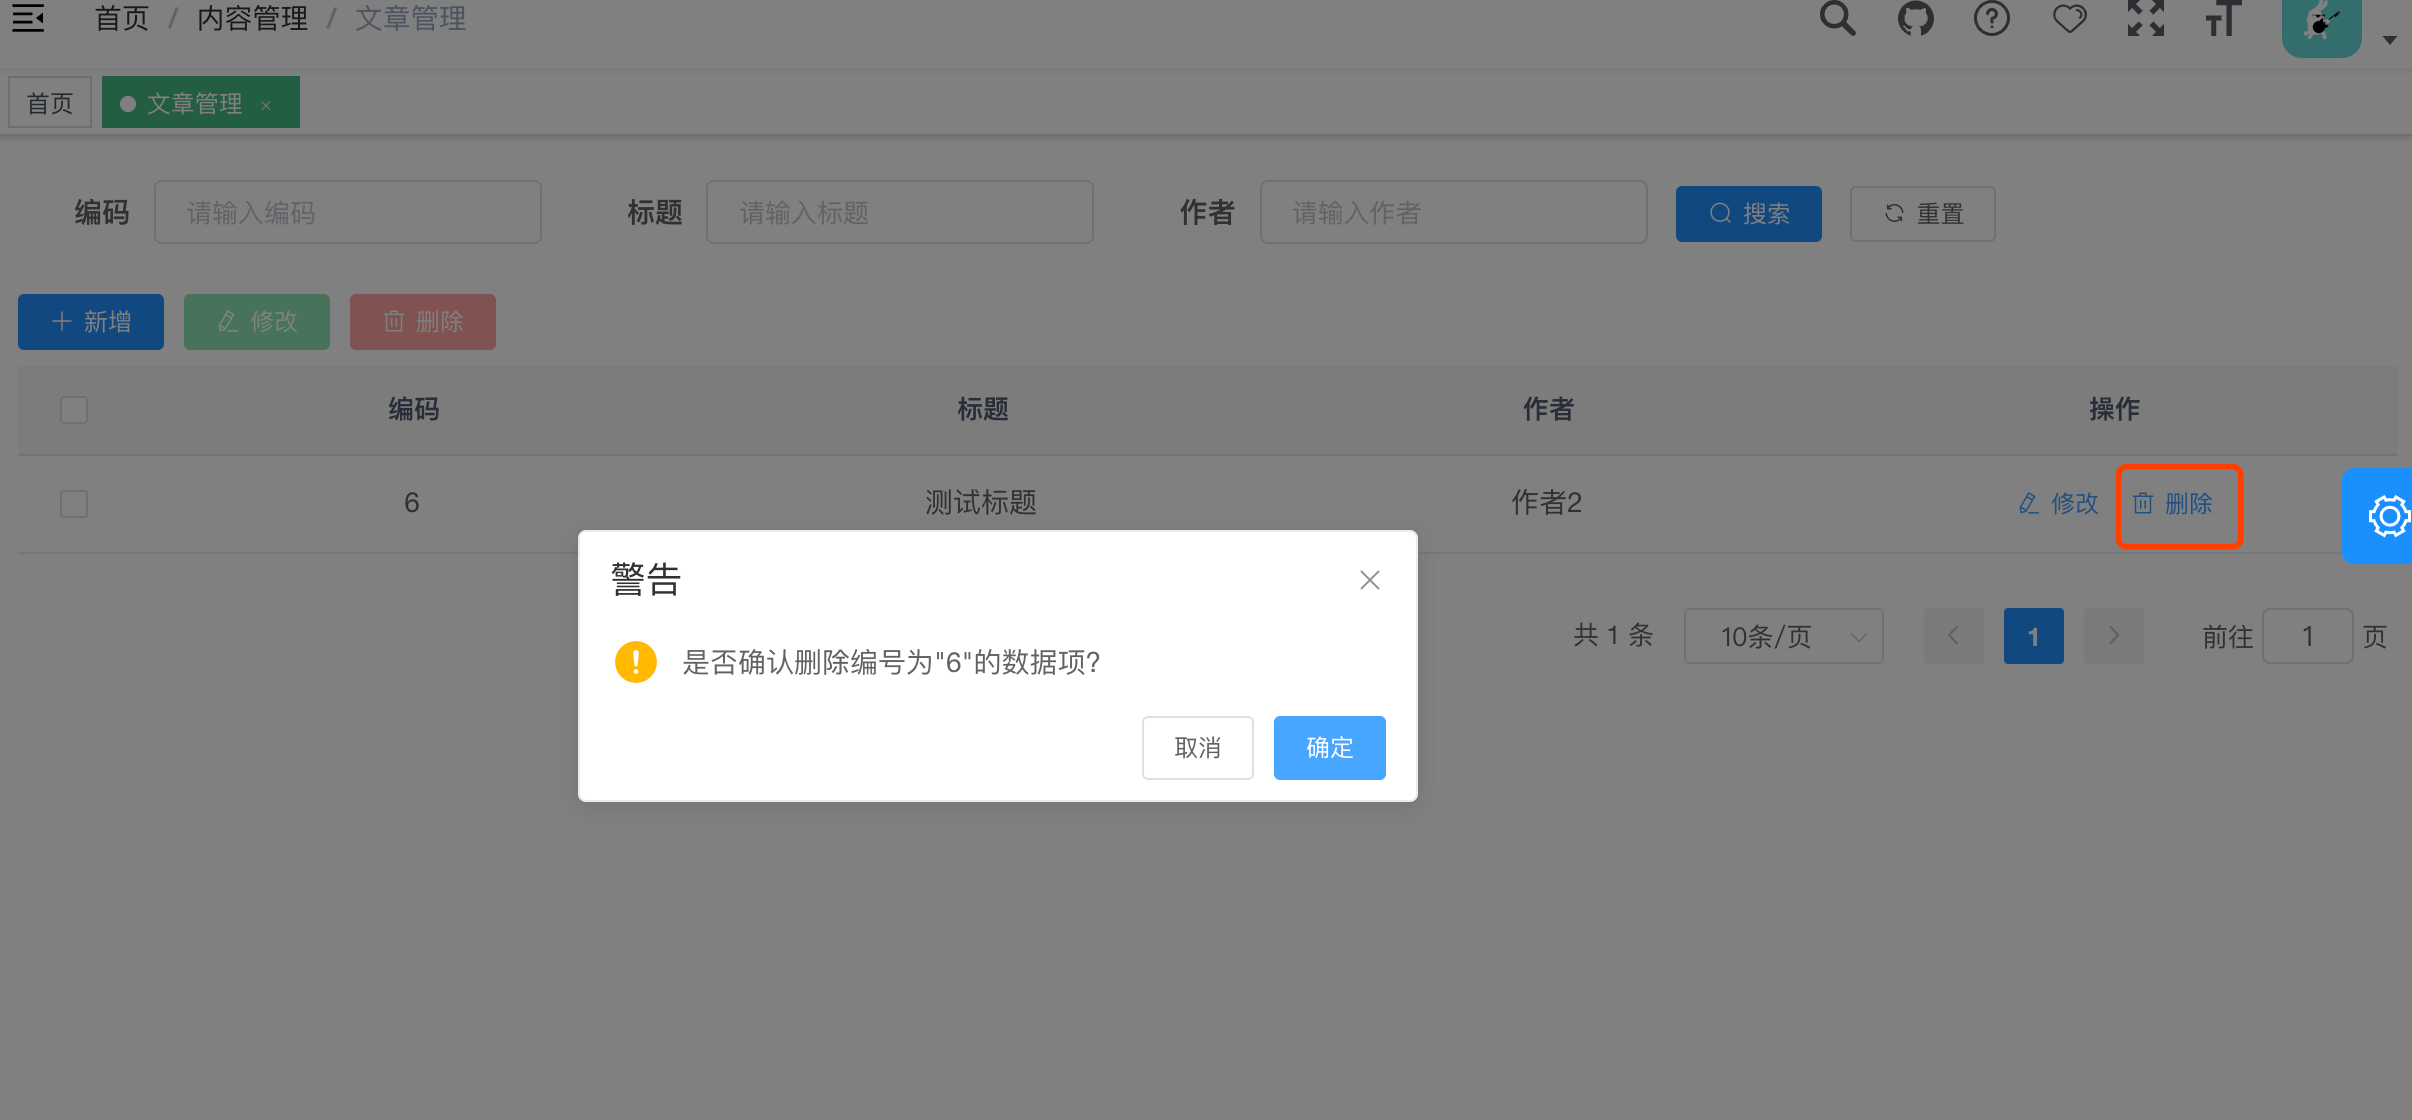
Task: Focus the 编码 search input
Action: pos(348,212)
